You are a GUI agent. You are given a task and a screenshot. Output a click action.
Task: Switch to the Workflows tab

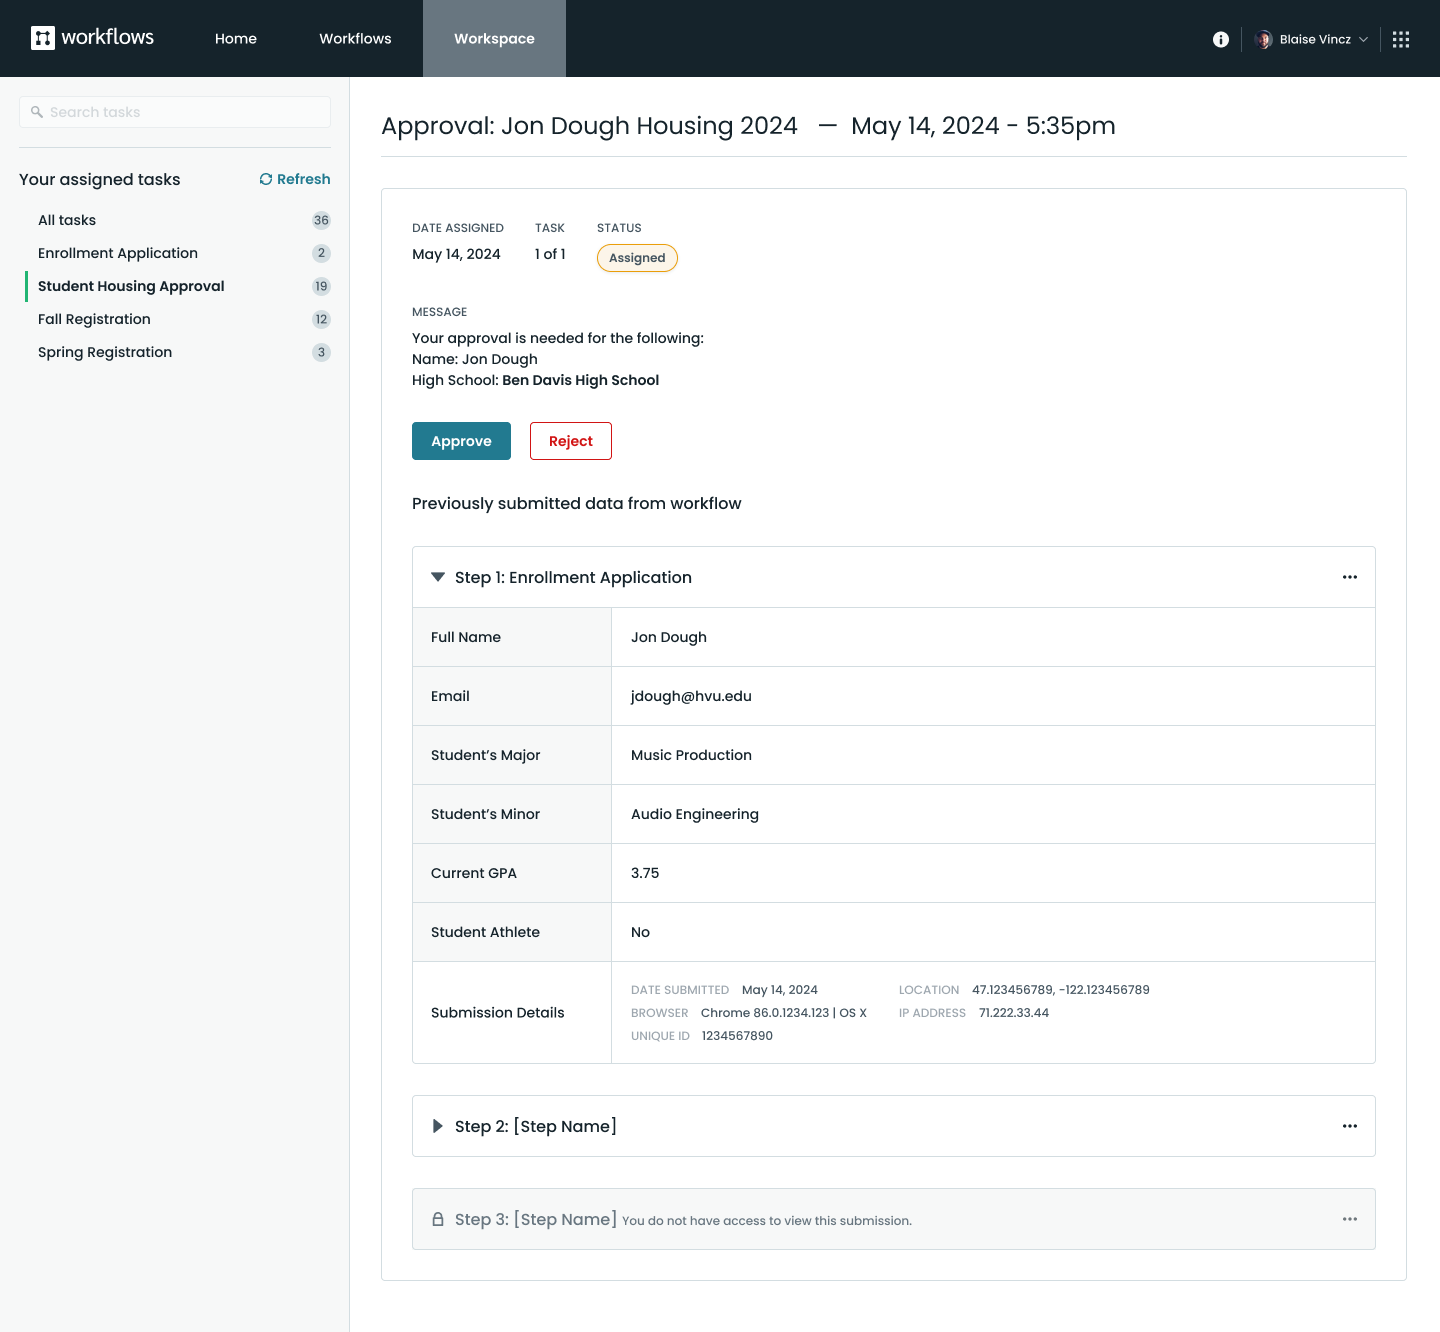point(355,39)
